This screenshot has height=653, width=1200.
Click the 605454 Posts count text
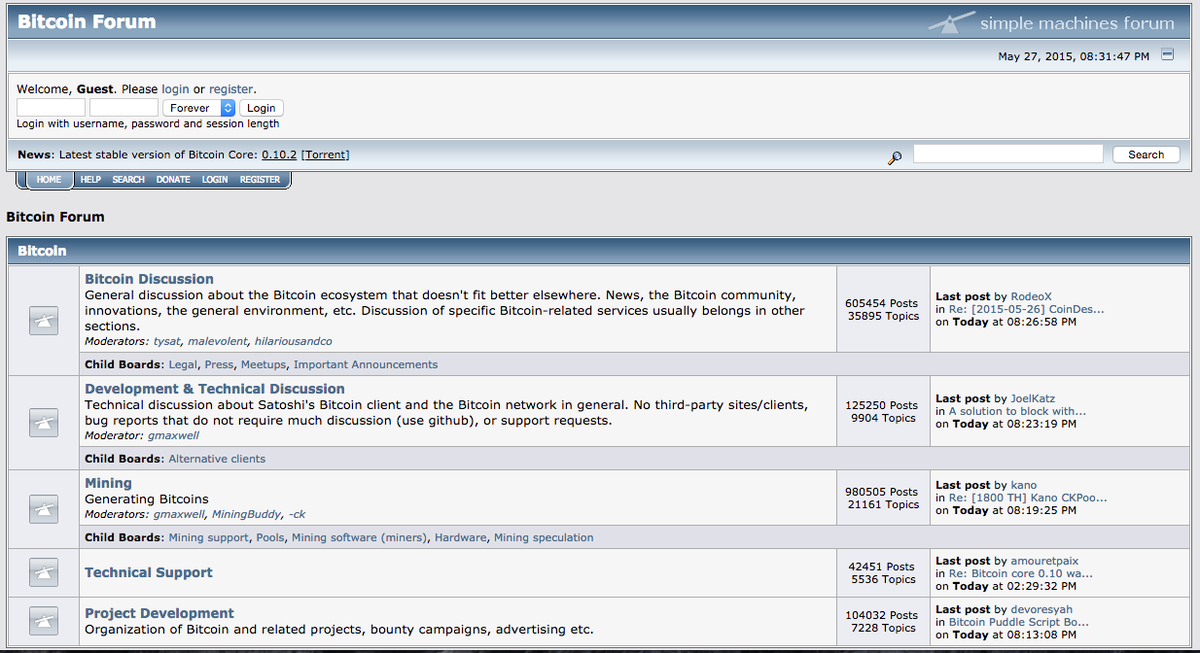point(881,303)
